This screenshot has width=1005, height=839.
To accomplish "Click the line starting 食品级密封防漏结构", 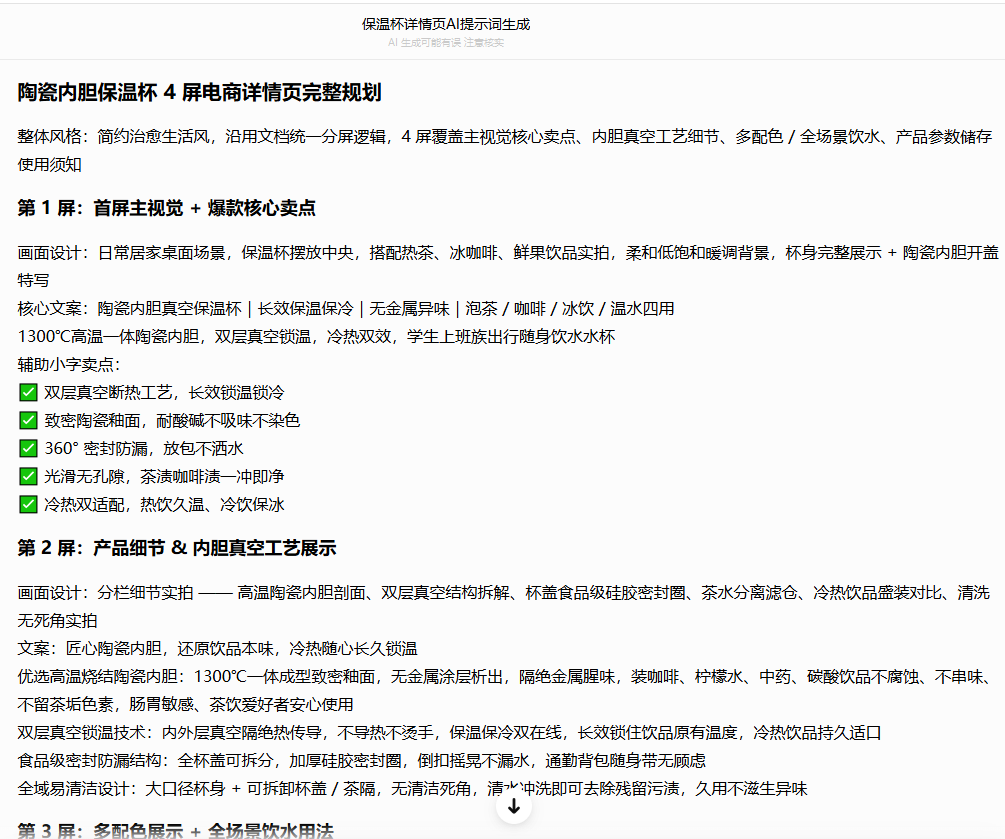I will pyautogui.click(x=361, y=761).
